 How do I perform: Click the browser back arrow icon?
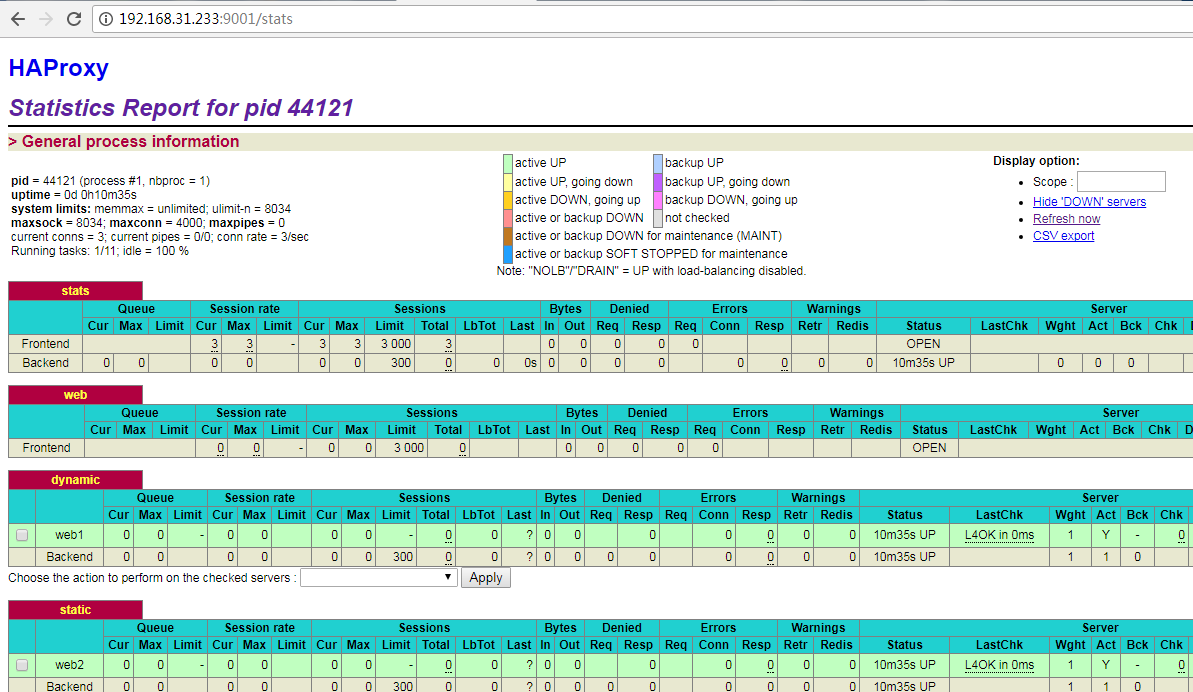pos(17,19)
